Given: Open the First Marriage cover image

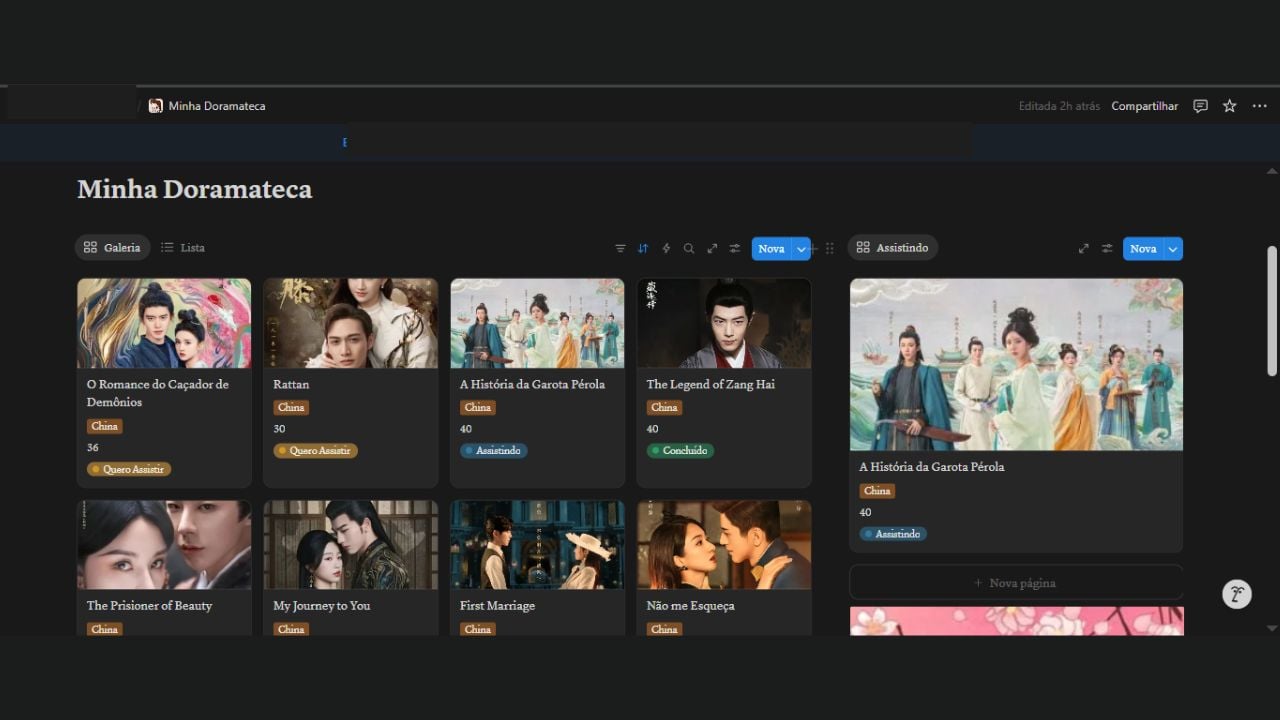Looking at the screenshot, I should pyautogui.click(x=537, y=545).
